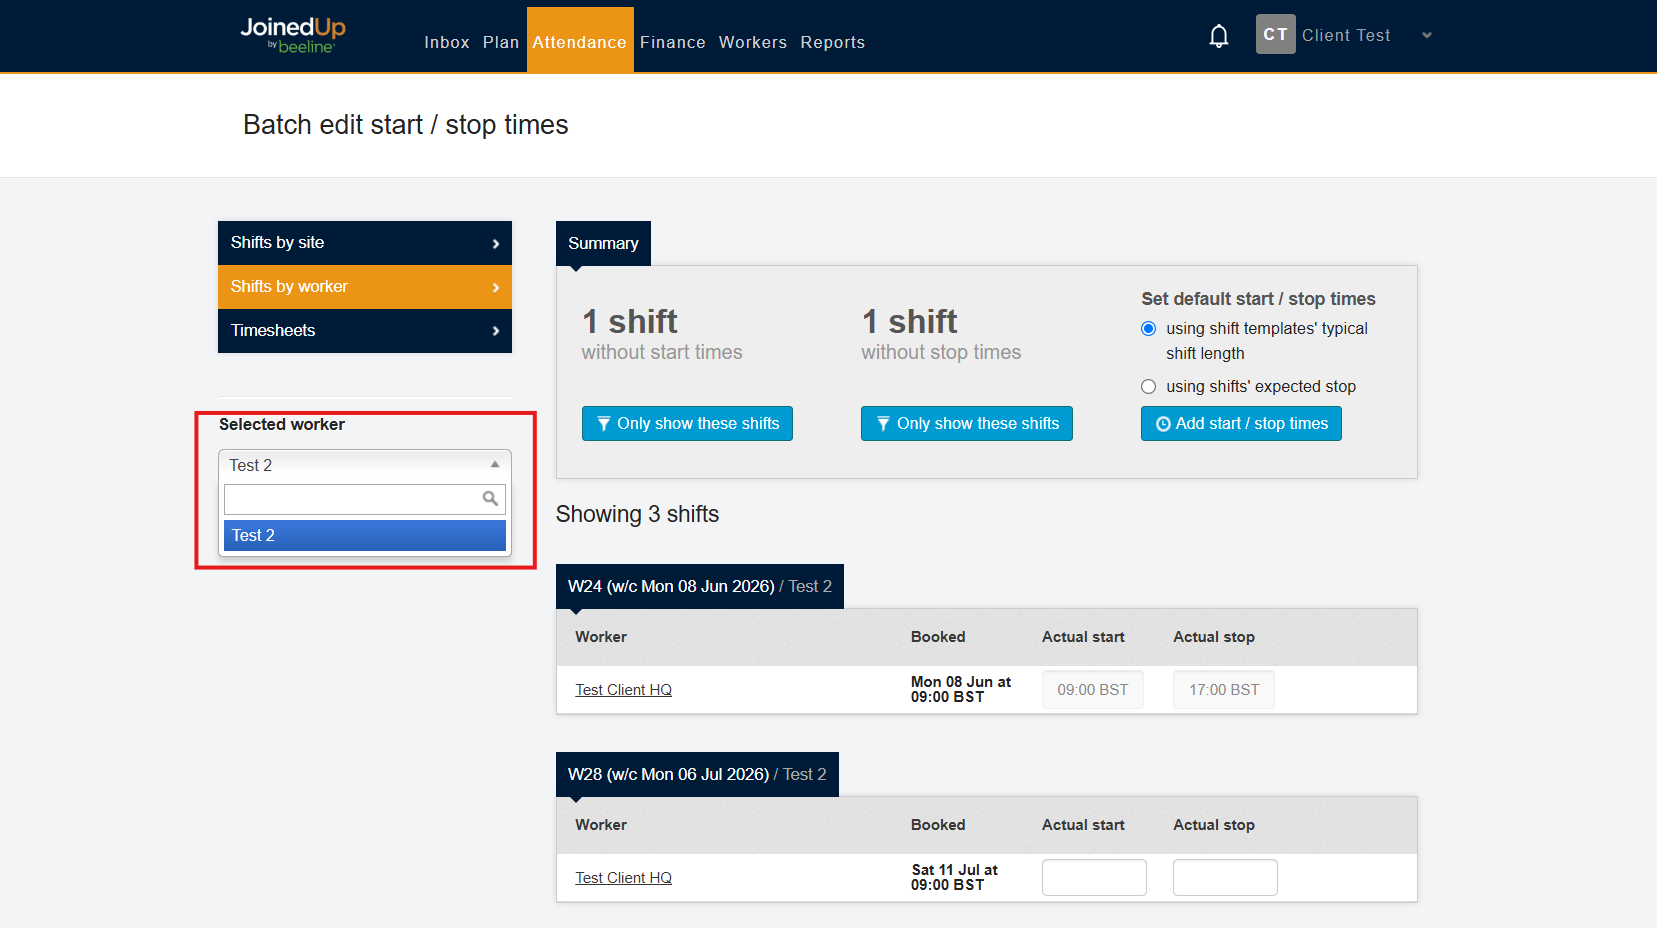1657x928 pixels.
Task: Choose the highlighted Test 2 option
Action: tap(365, 536)
